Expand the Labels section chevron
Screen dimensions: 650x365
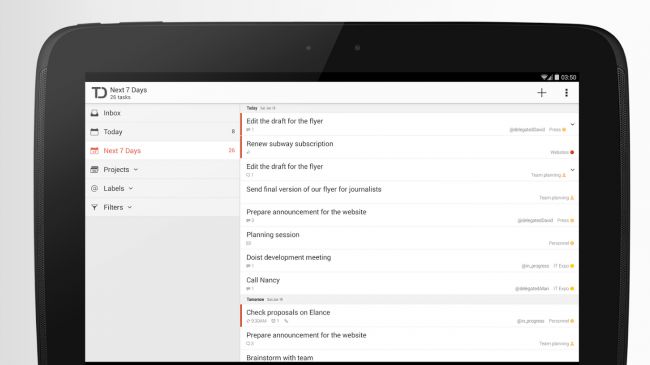(x=131, y=188)
